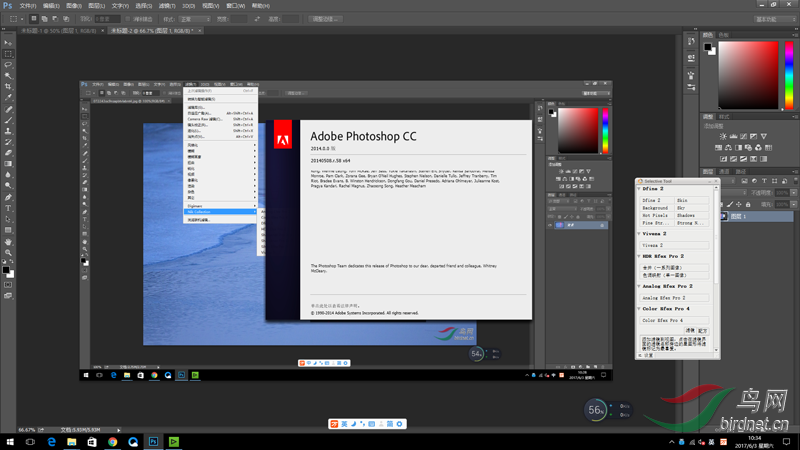Collapse the Dfine 2 section in Selective Tool

[640, 188]
